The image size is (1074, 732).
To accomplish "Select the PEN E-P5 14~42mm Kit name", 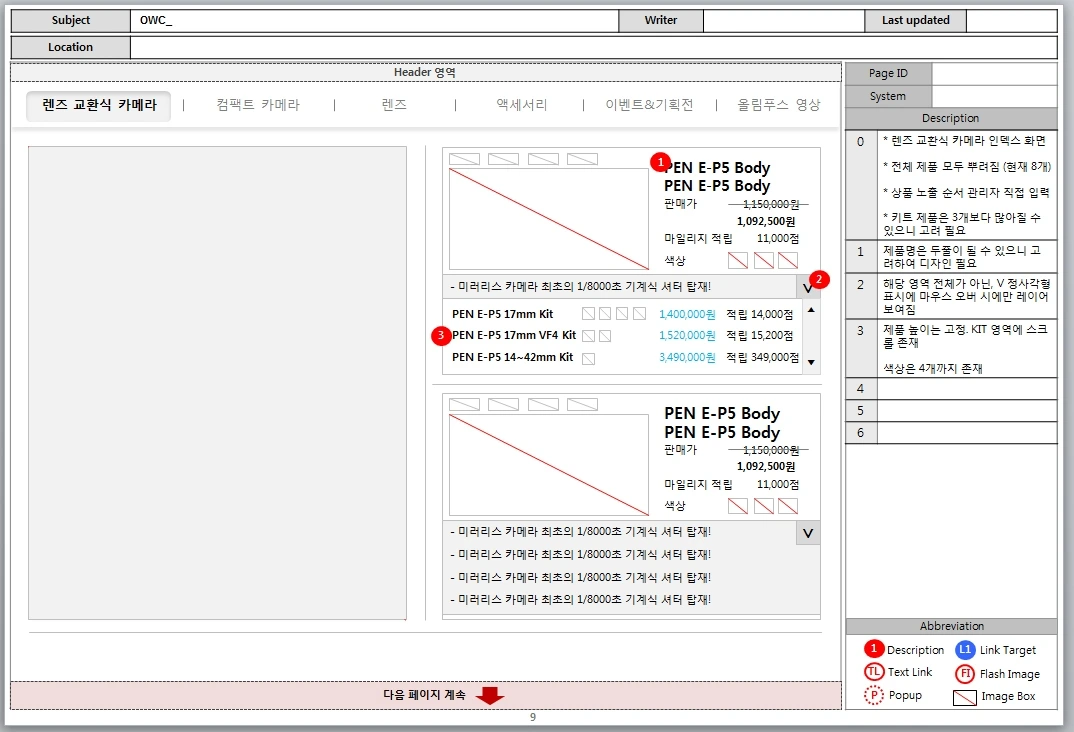I will click(512, 357).
